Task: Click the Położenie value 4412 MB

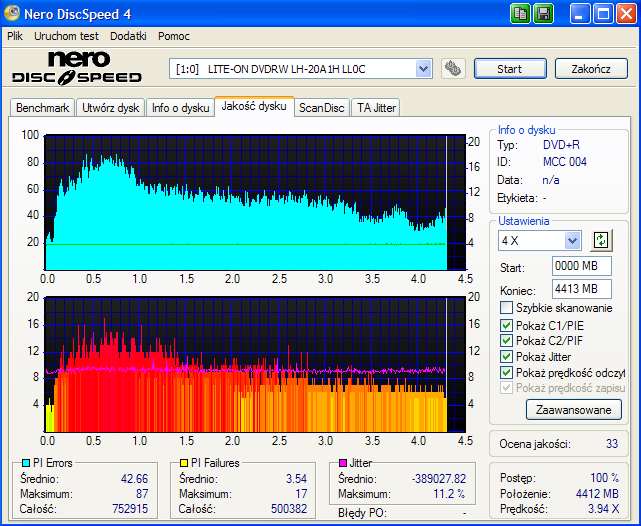Action: click(x=597, y=494)
